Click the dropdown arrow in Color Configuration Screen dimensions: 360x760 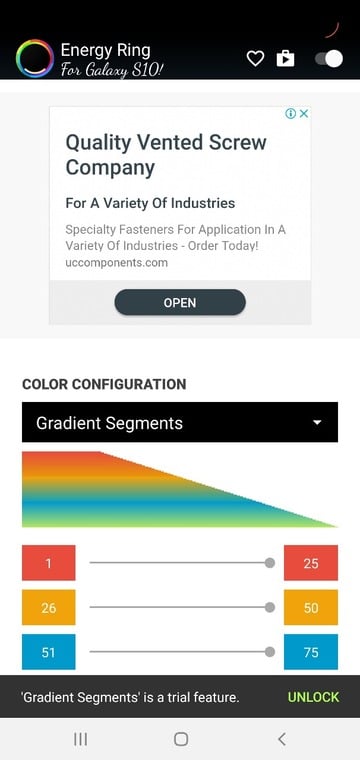click(317, 423)
